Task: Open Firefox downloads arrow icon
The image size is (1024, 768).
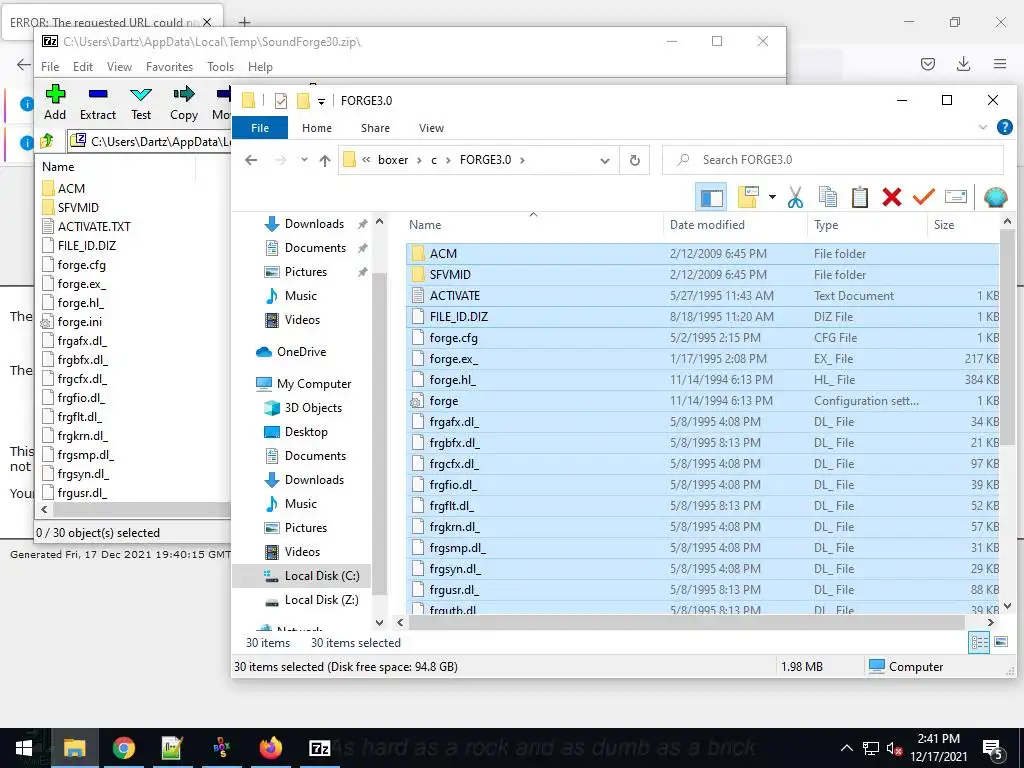Action: tap(963, 63)
